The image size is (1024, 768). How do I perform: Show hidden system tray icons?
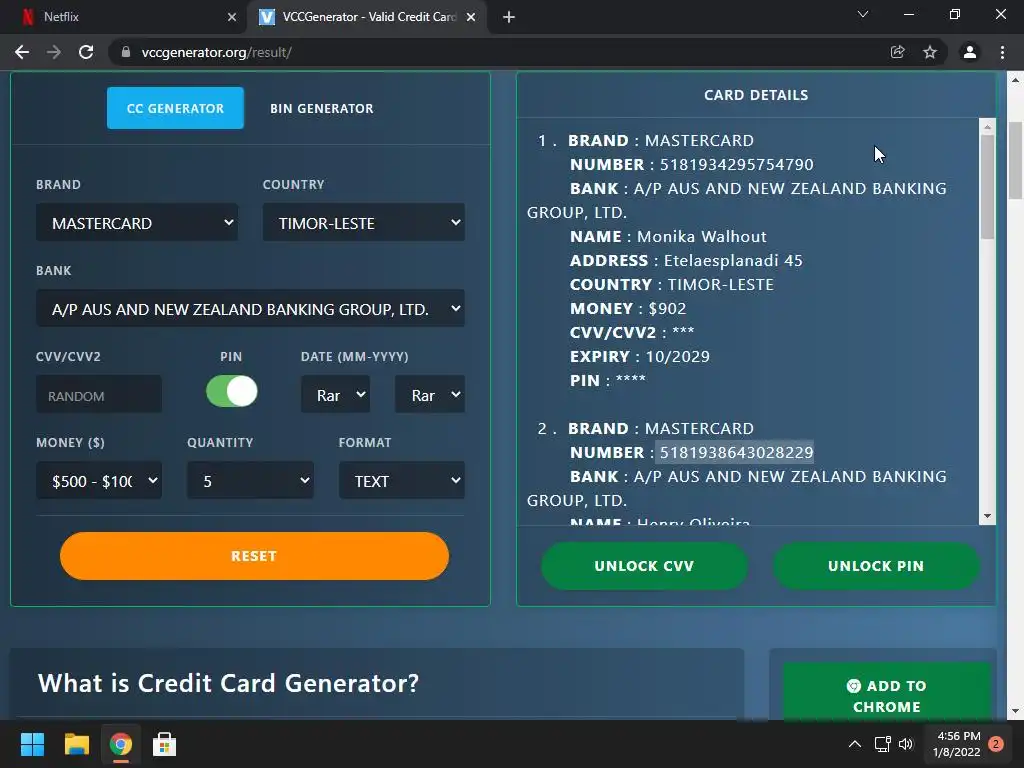[x=855, y=744]
